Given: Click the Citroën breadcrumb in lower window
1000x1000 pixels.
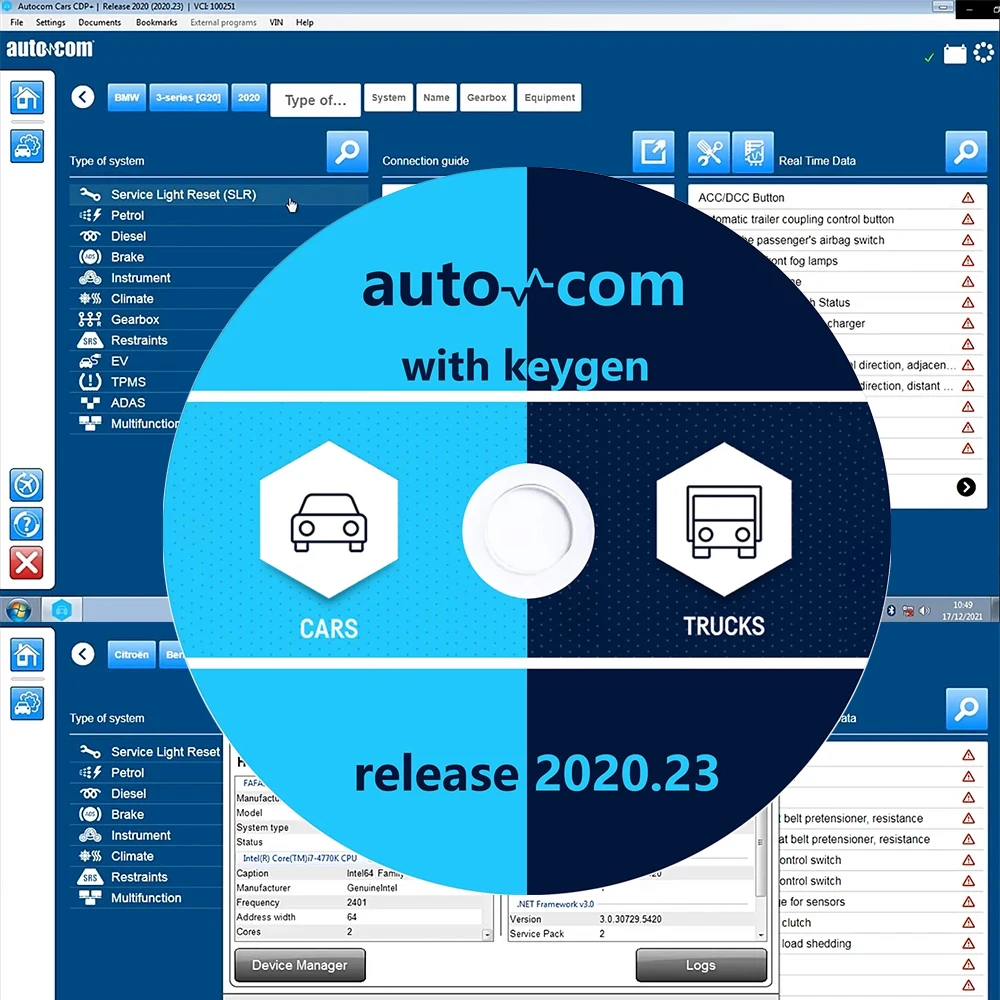Looking at the screenshot, I should click(131, 654).
